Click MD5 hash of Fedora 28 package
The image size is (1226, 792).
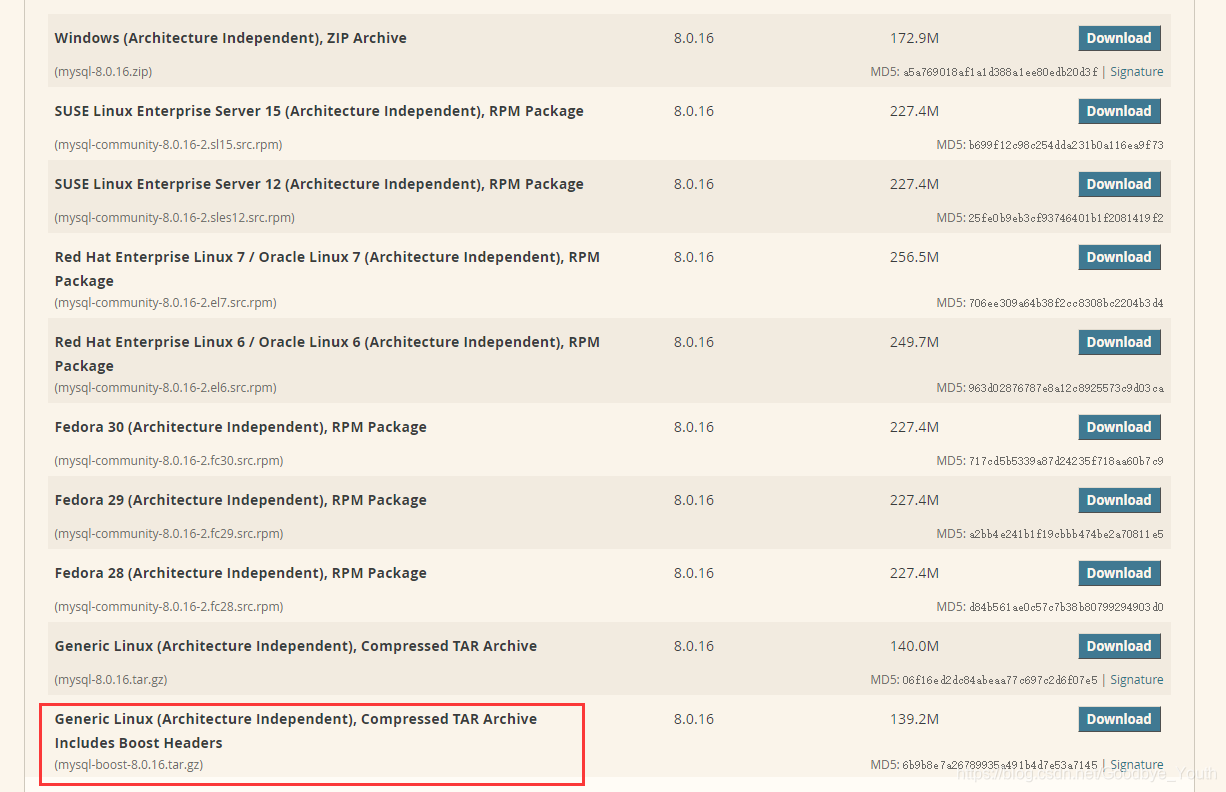tap(1066, 607)
